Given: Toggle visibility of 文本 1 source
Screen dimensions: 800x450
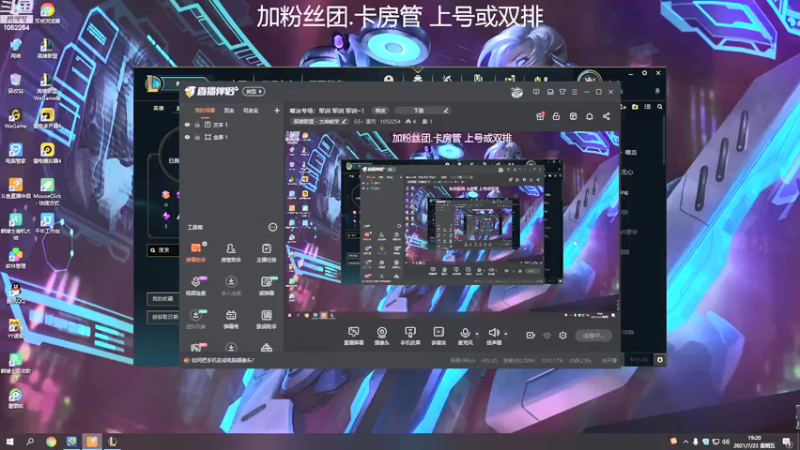Looking at the screenshot, I should (x=187, y=124).
